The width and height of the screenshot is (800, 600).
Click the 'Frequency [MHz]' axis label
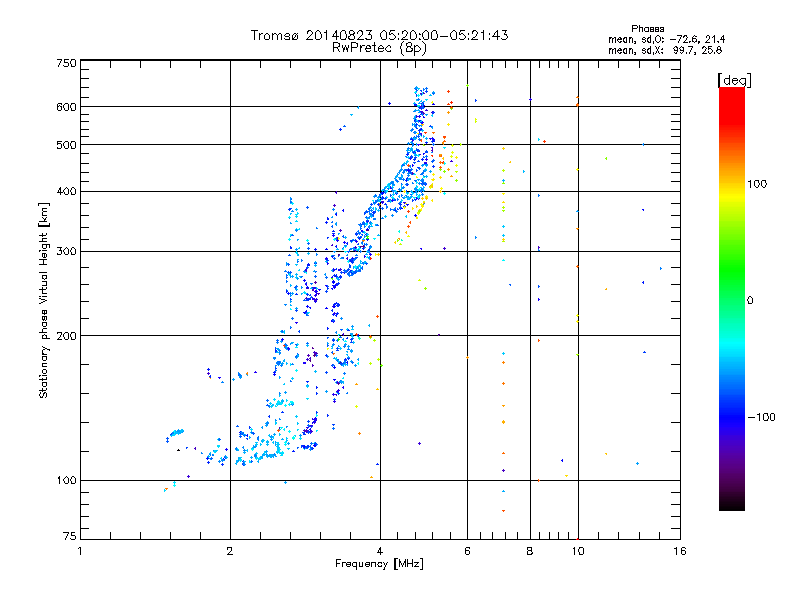[379, 564]
